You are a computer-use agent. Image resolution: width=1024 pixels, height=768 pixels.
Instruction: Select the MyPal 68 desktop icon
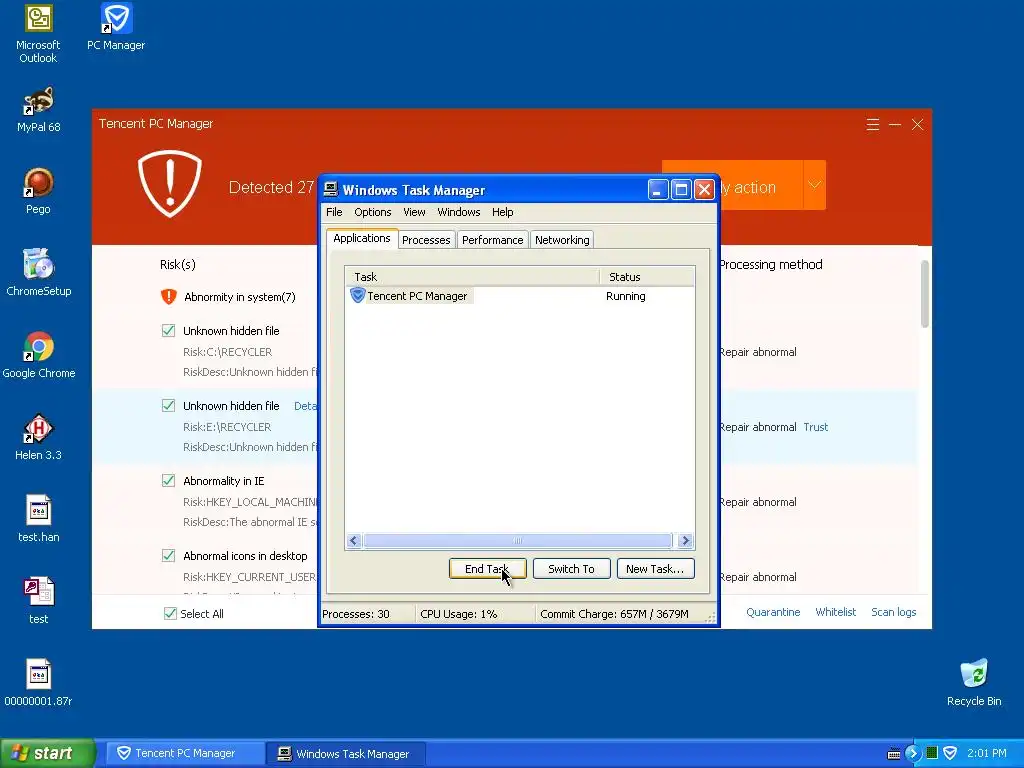pyautogui.click(x=39, y=110)
